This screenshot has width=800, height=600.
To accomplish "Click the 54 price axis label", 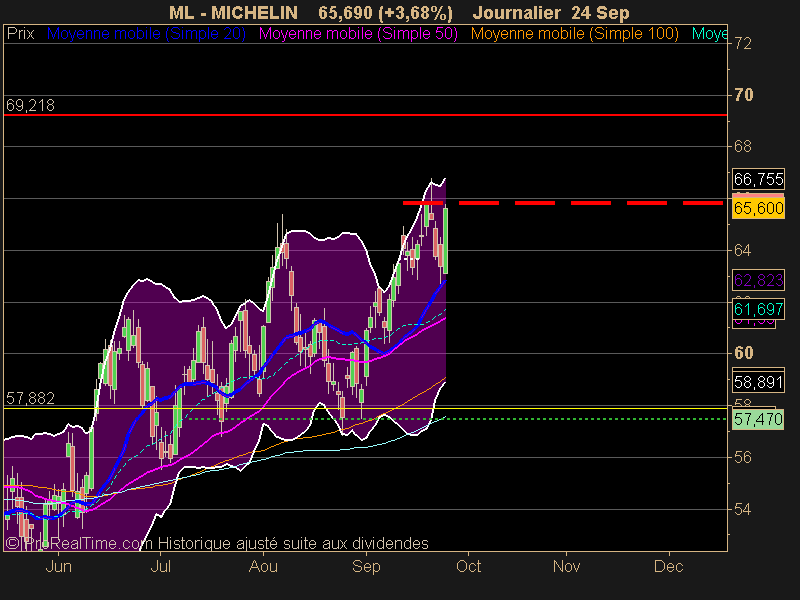I will coord(743,509).
